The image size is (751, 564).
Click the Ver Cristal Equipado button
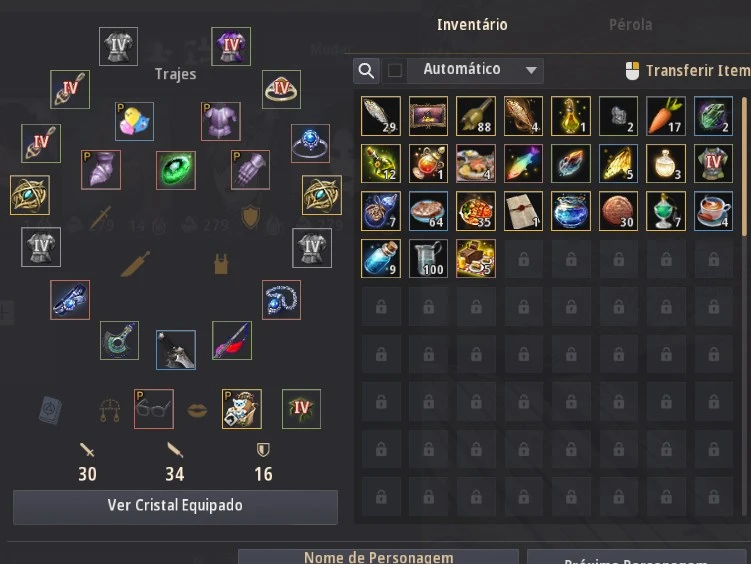tap(175, 507)
